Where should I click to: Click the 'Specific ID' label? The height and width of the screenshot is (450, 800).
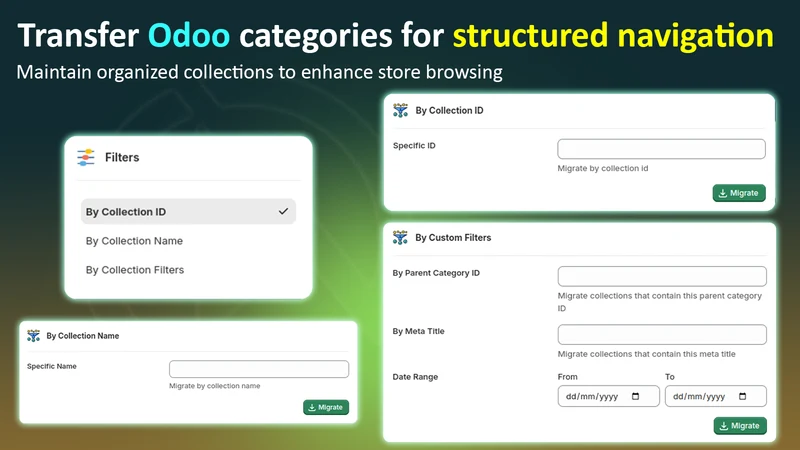pyautogui.click(x=414, y=145)
